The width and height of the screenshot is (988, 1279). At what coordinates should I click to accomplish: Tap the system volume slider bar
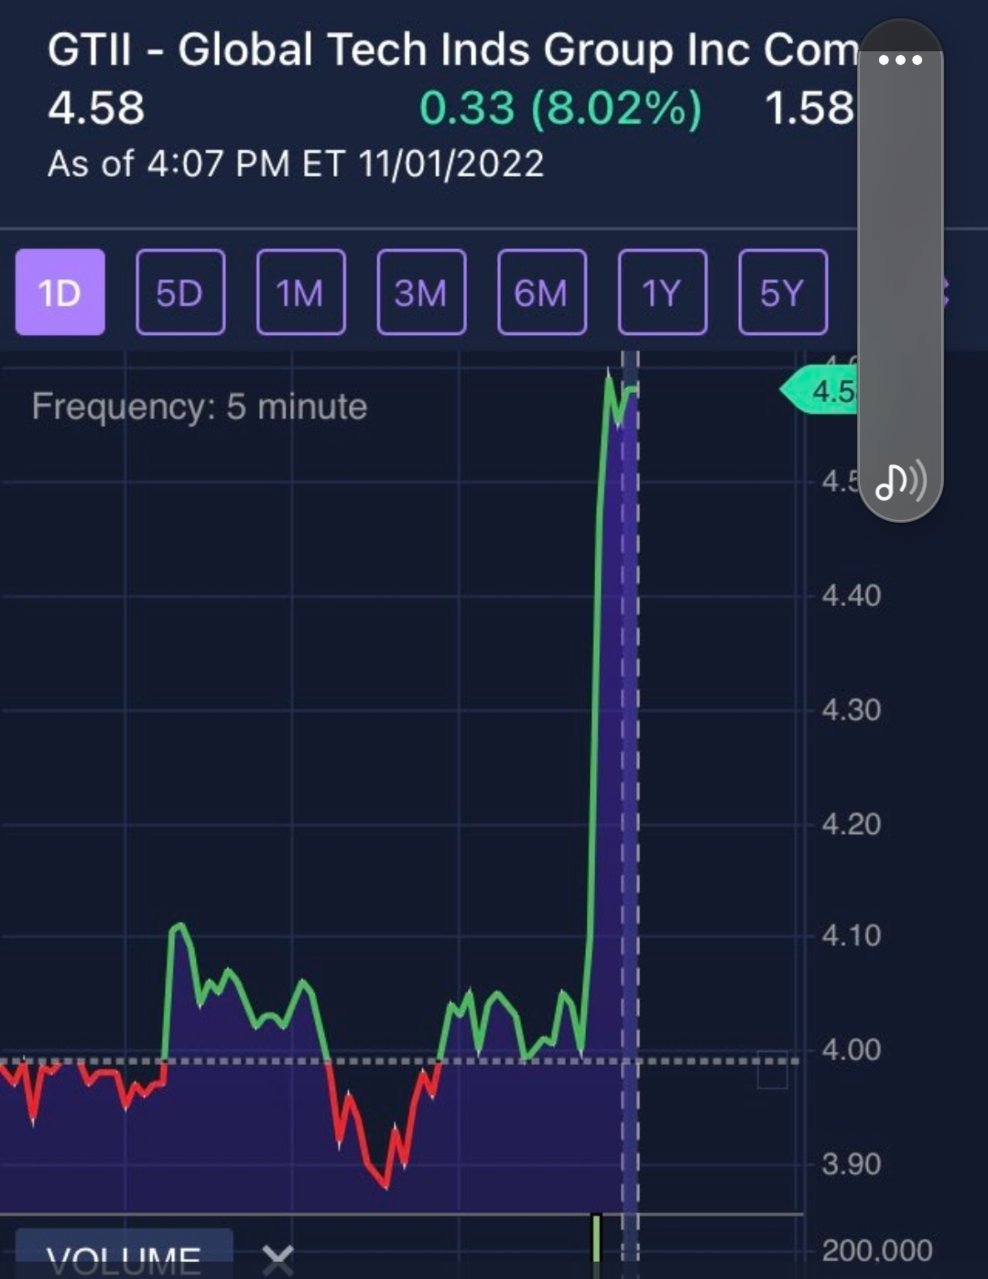[x=900, y=270]
